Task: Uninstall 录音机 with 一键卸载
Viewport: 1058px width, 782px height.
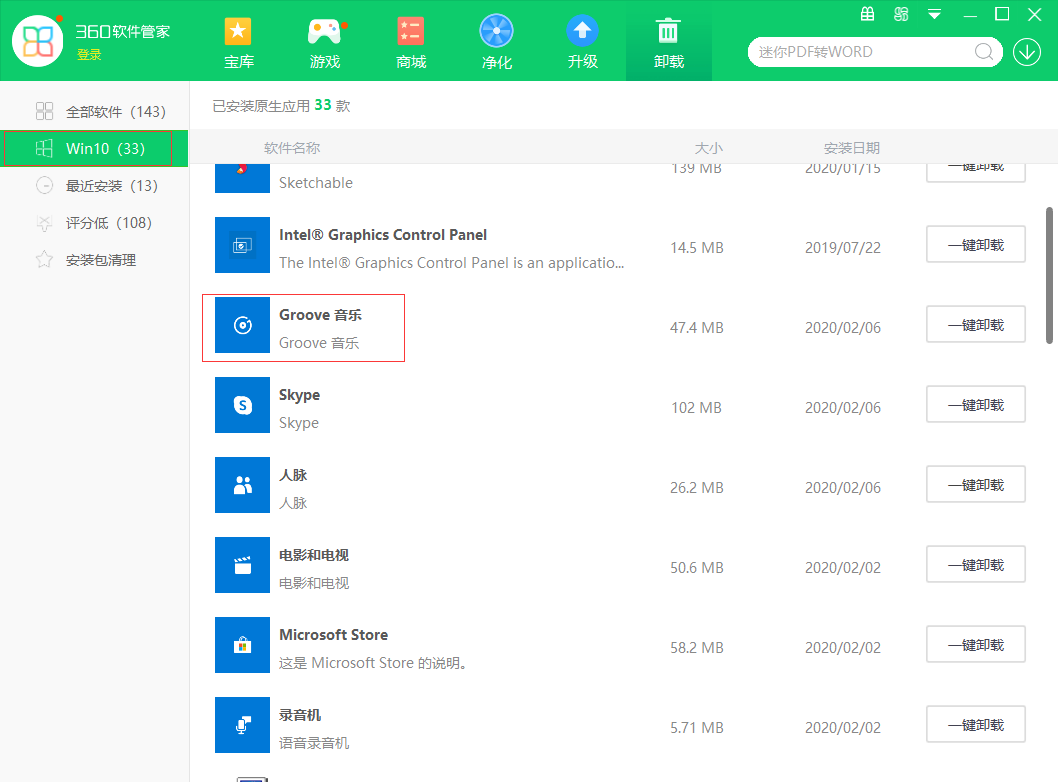Action: pyautogui.click(x=976, y=724)
